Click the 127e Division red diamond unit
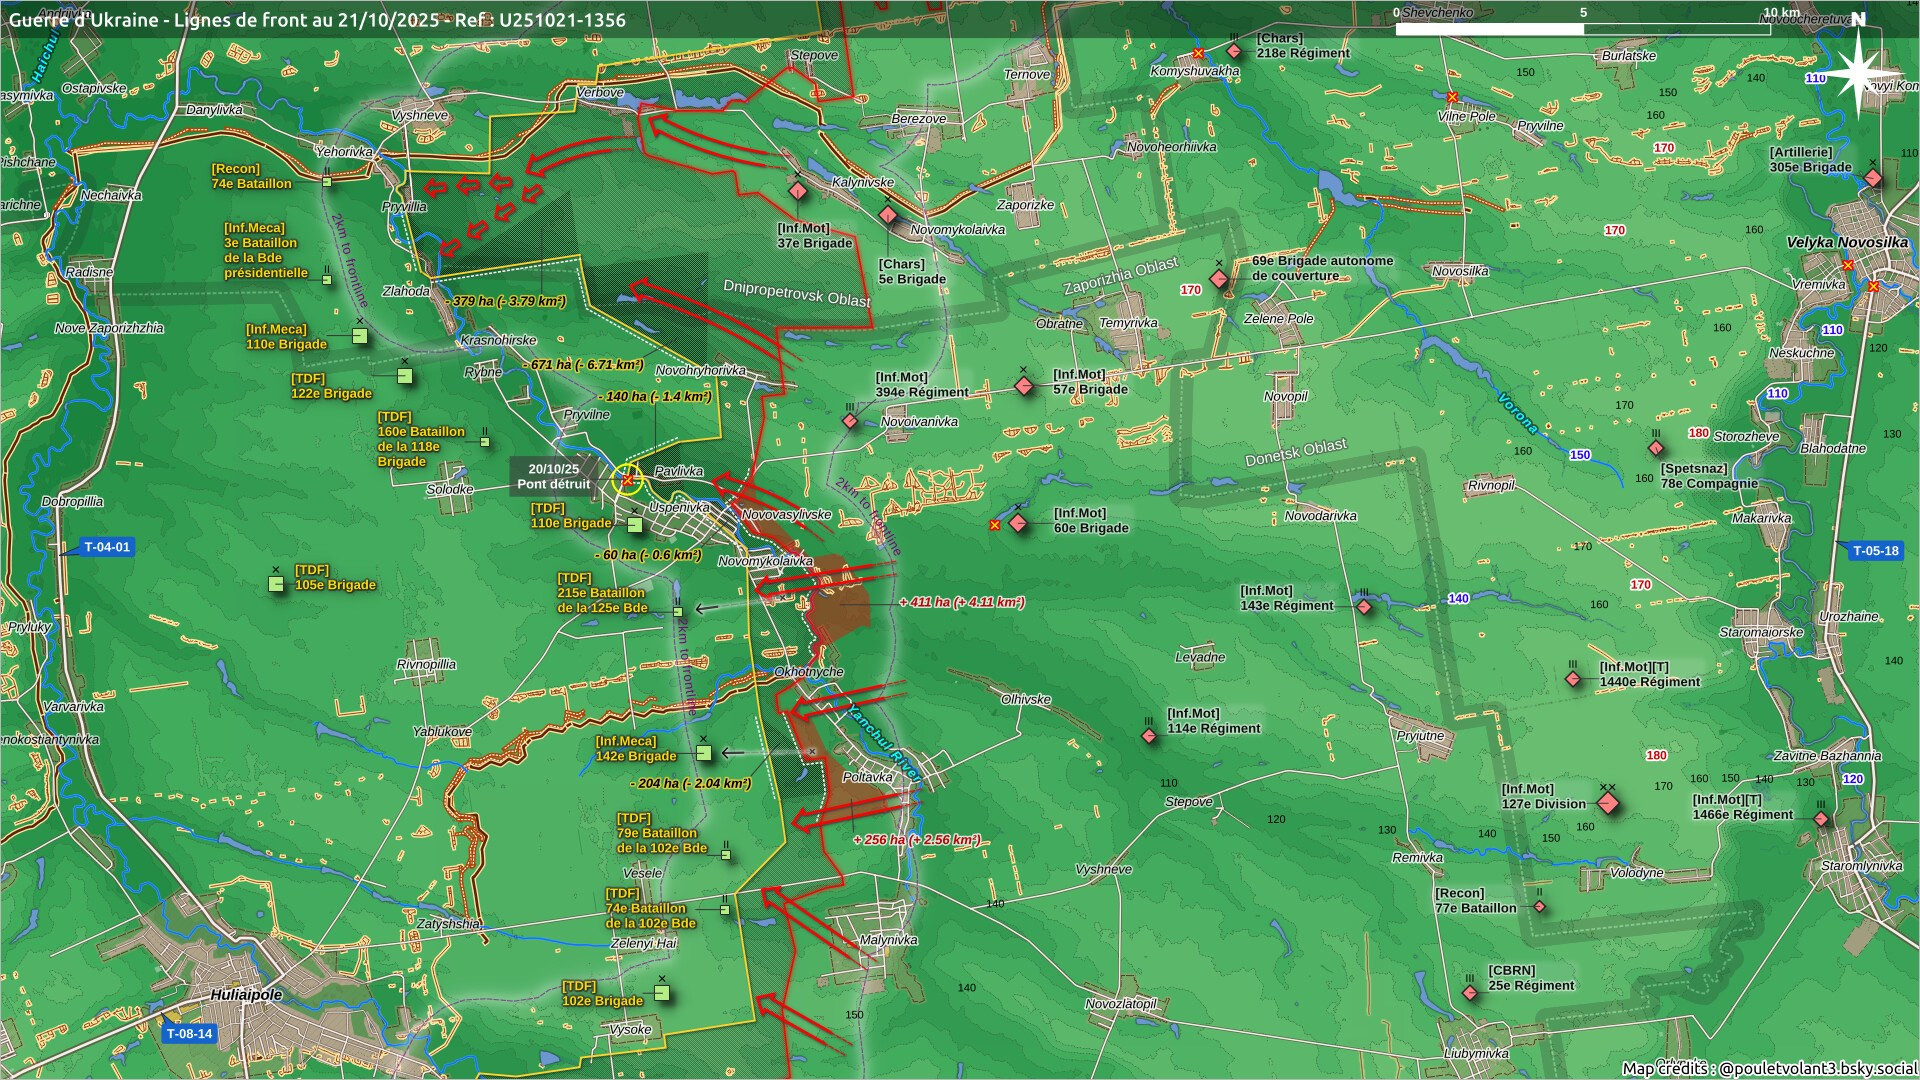This screenshot has height=1080, width=1920. (1608, 803)
